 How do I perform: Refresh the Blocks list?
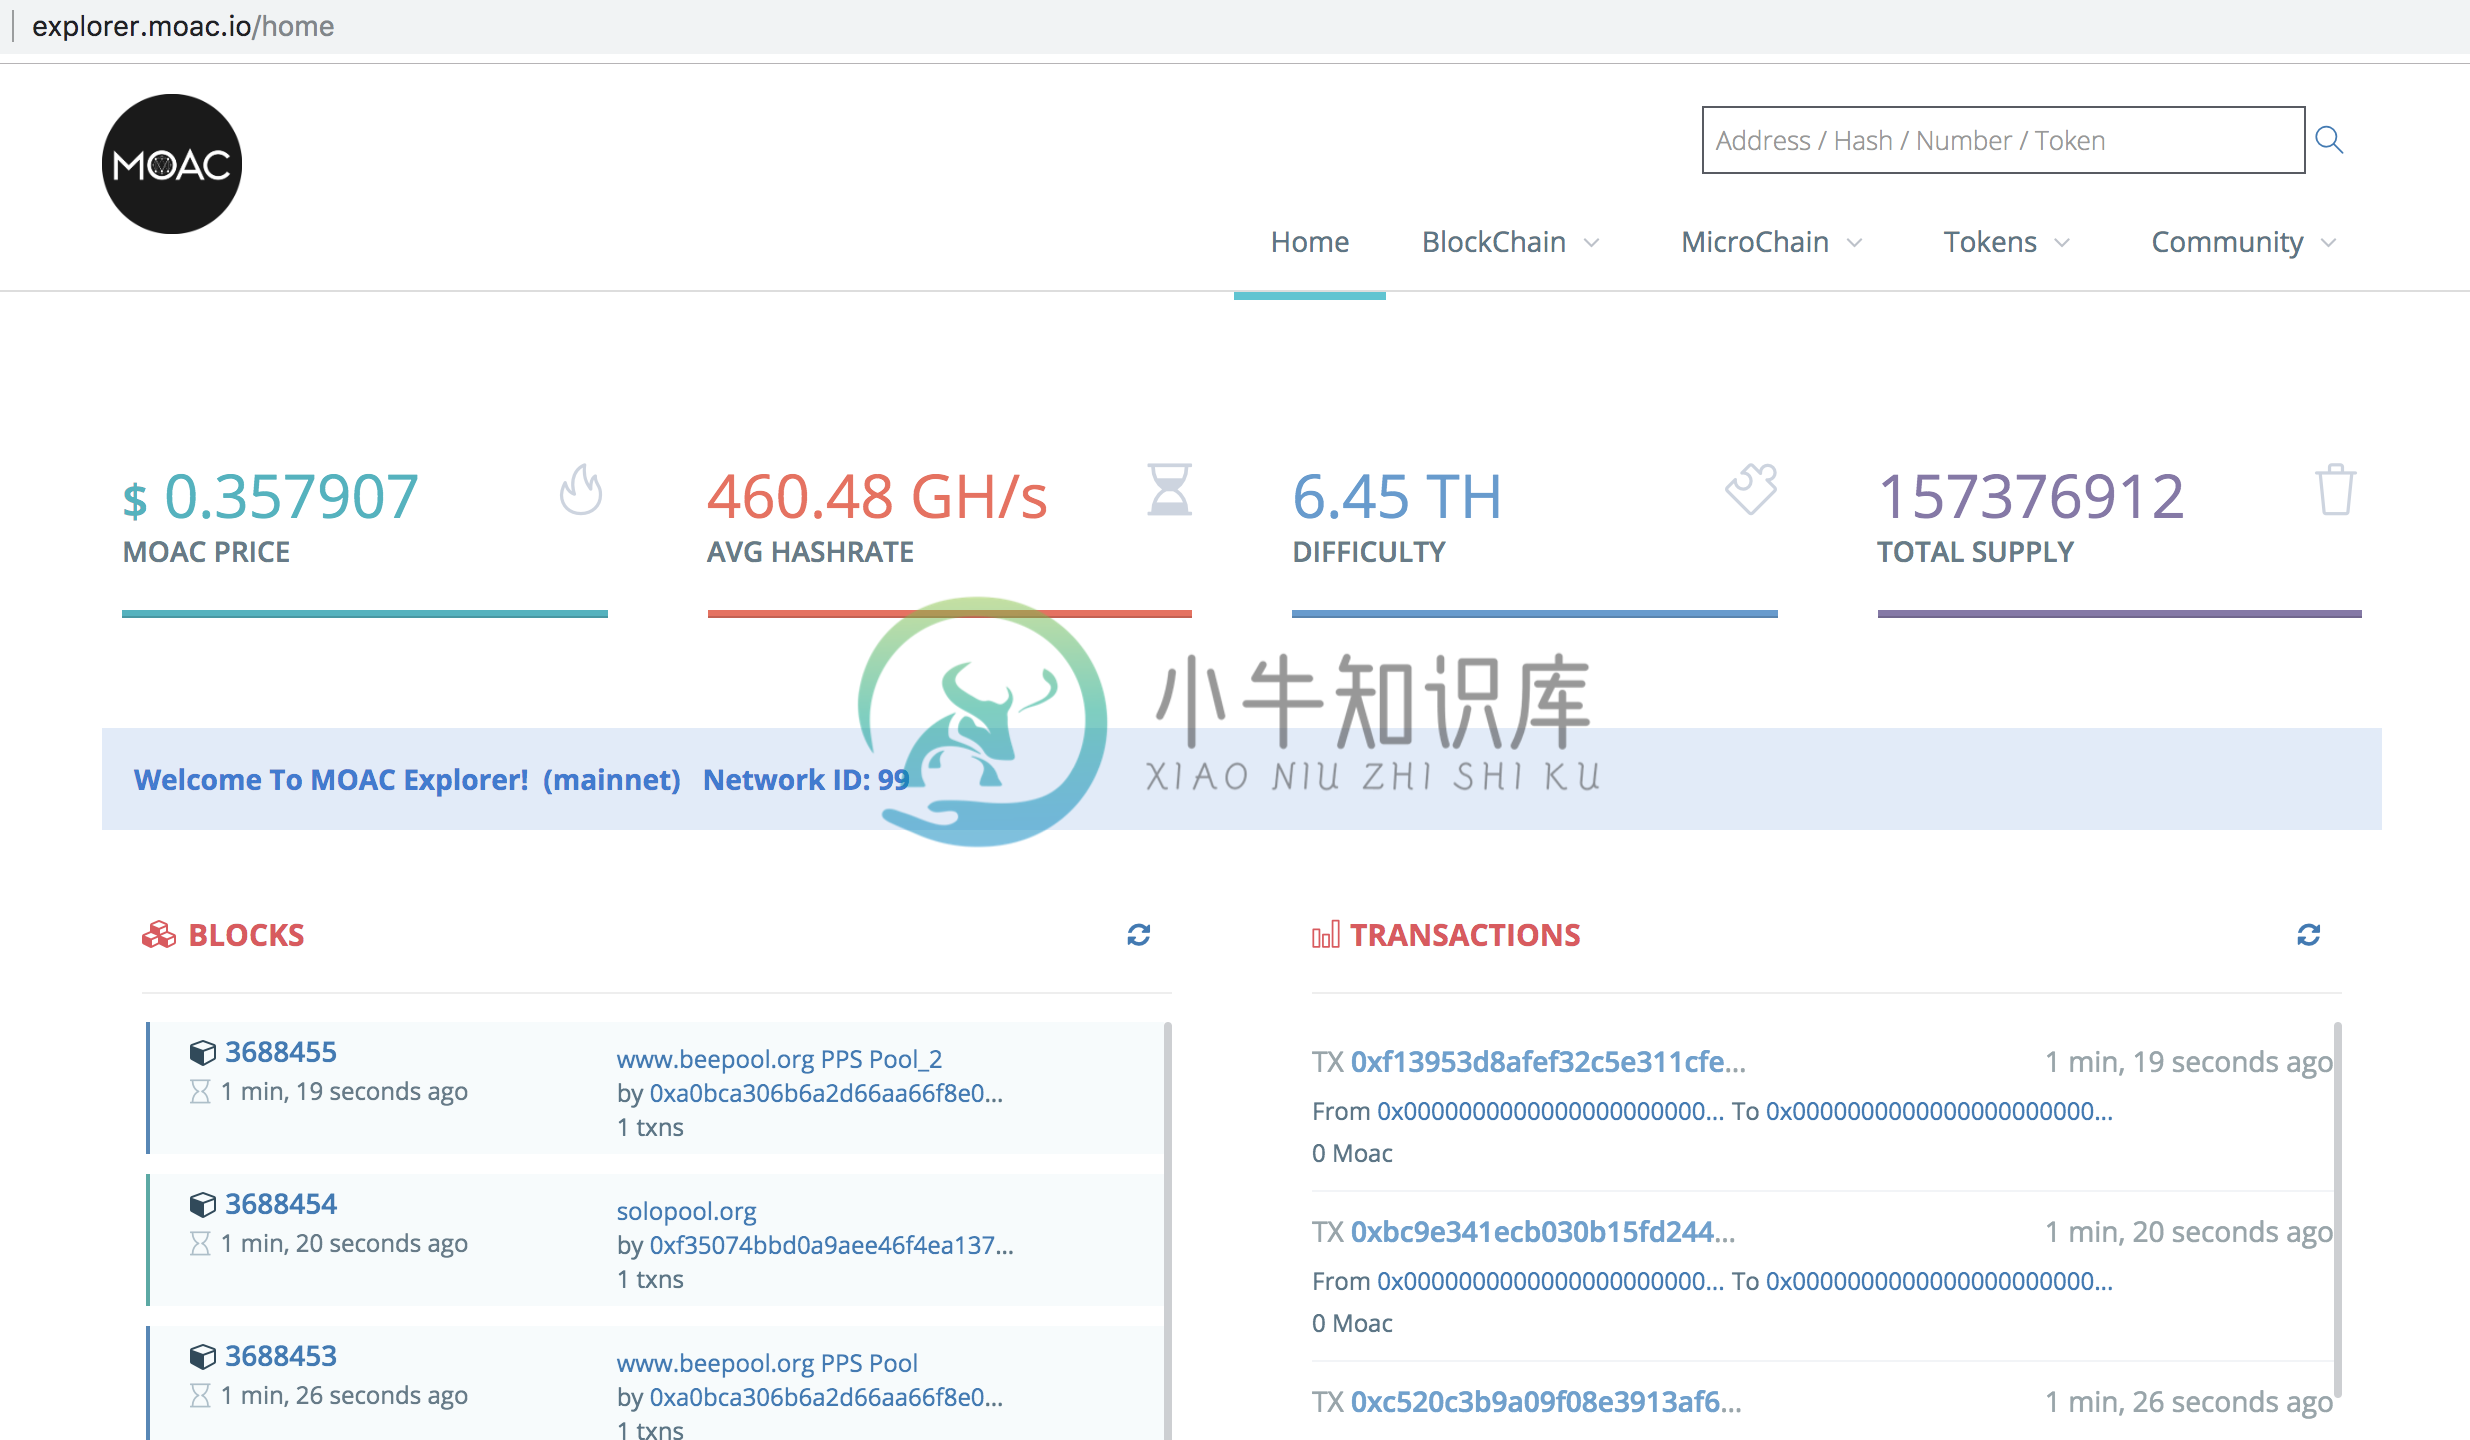tap(1139, 934)
